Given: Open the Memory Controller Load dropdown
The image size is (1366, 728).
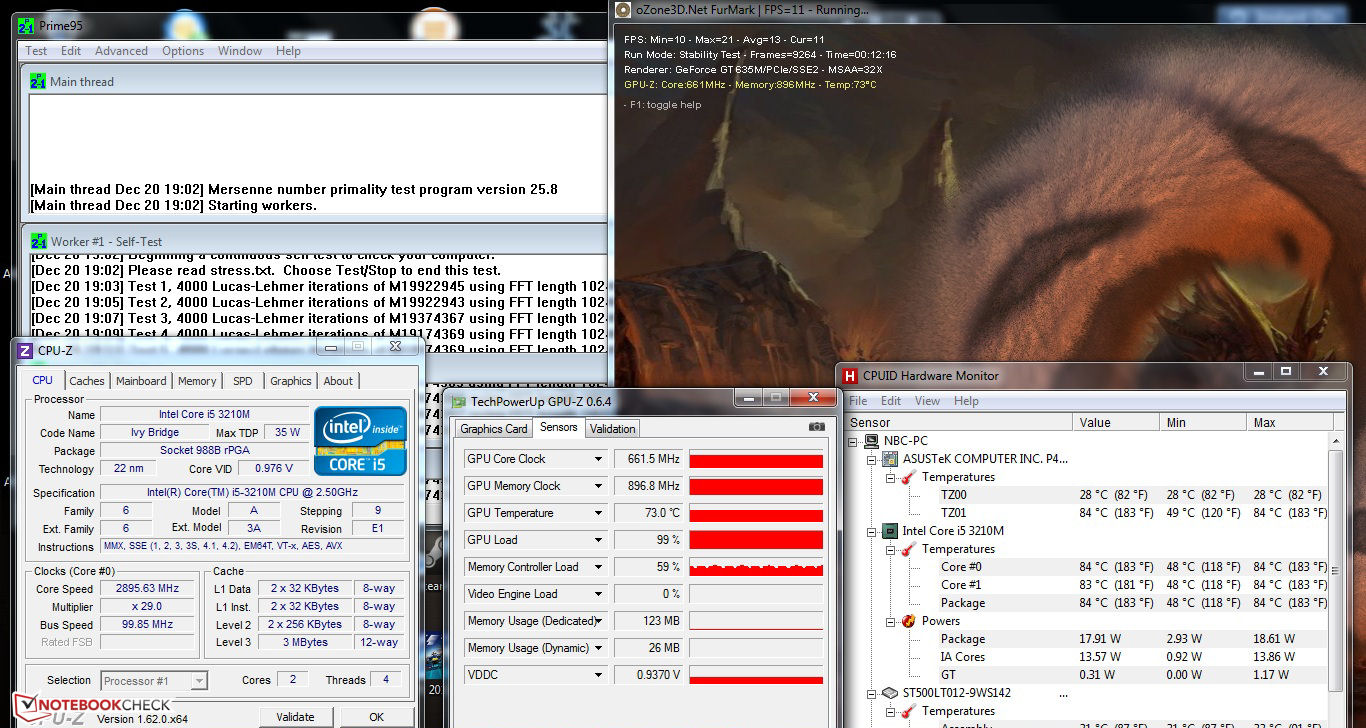Looking at the screenshot, I should (x=599, y=567).
